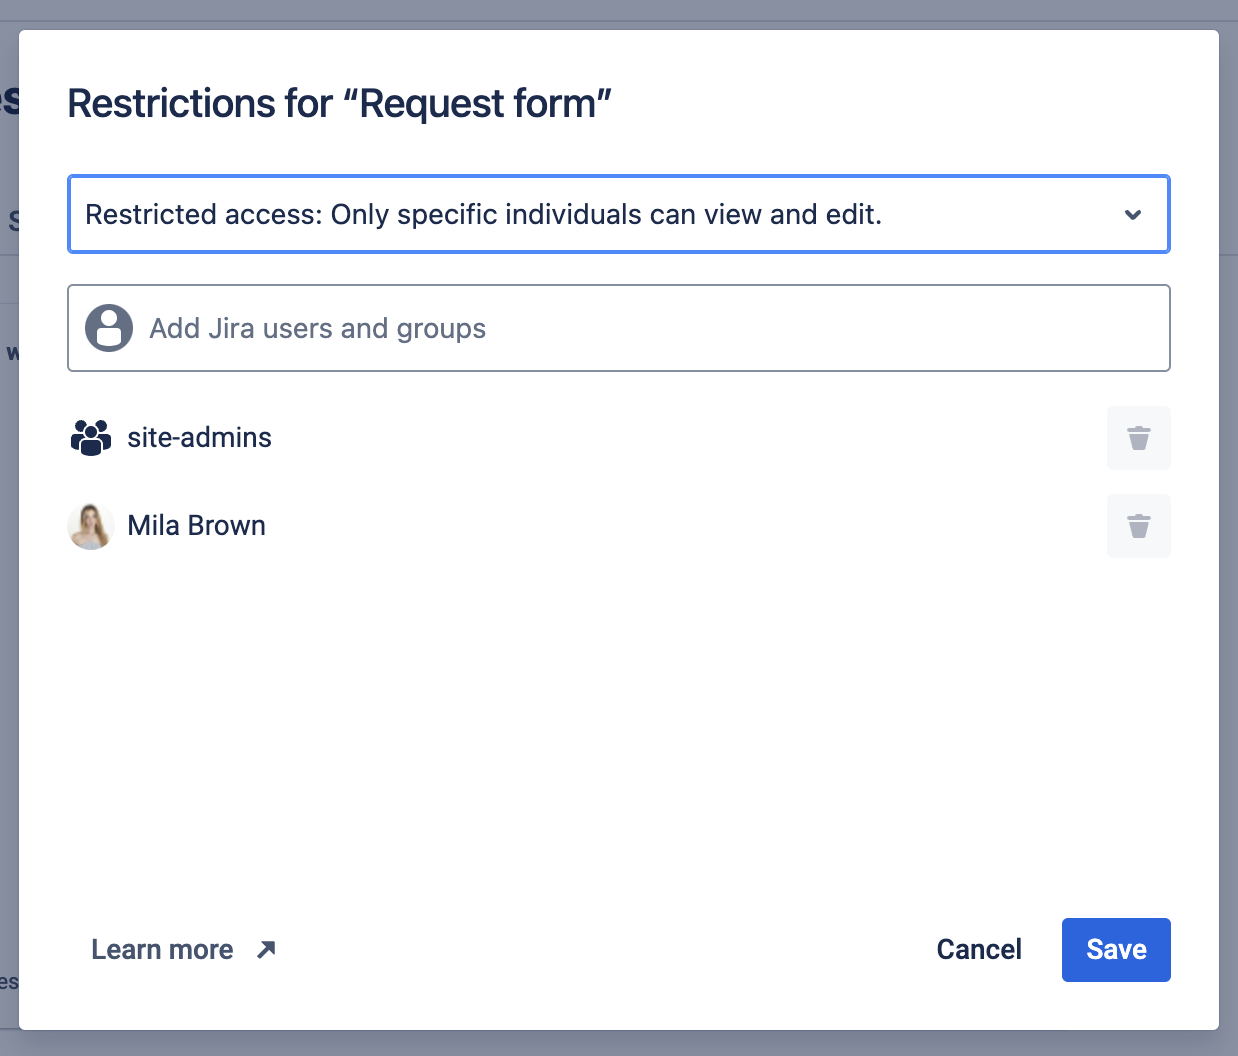Screen dimensions: 1238x1056
Task: Click Mila Brown's profile photo
Action: pyautogui.click(x=91, y=526)
